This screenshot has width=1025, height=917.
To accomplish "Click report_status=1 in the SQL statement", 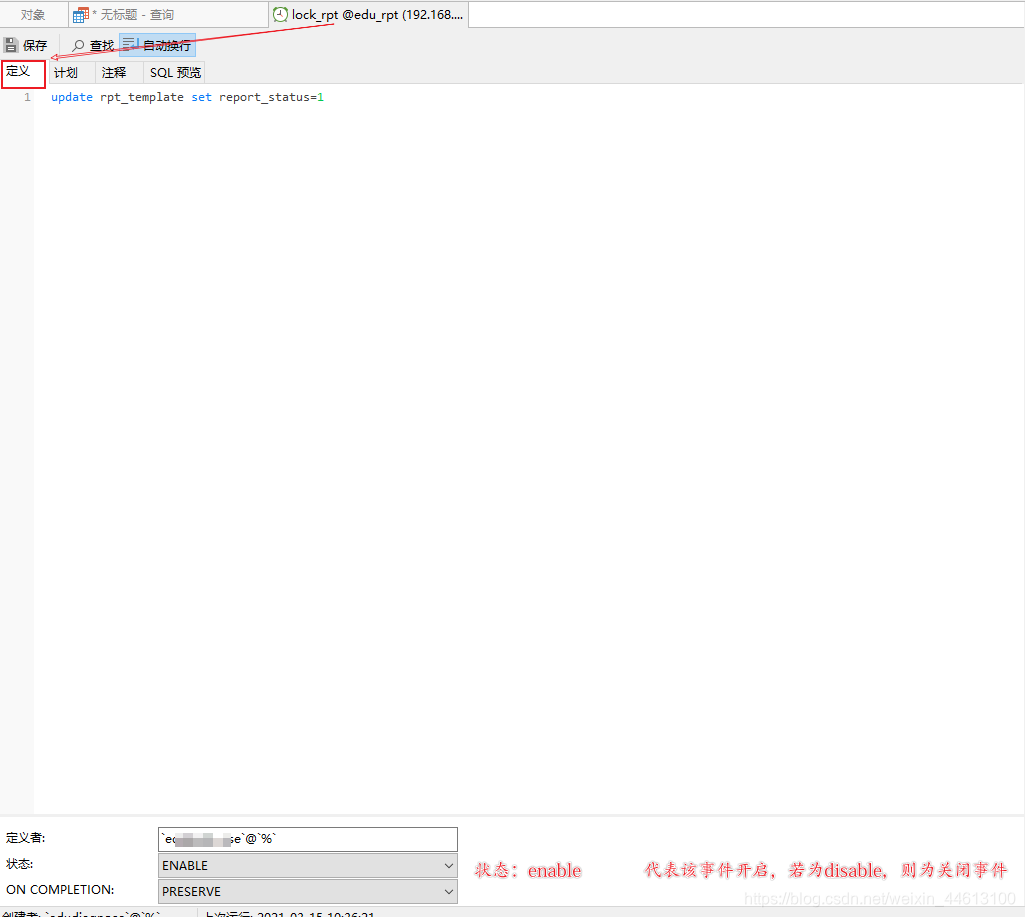I will [x=271, y=97].
